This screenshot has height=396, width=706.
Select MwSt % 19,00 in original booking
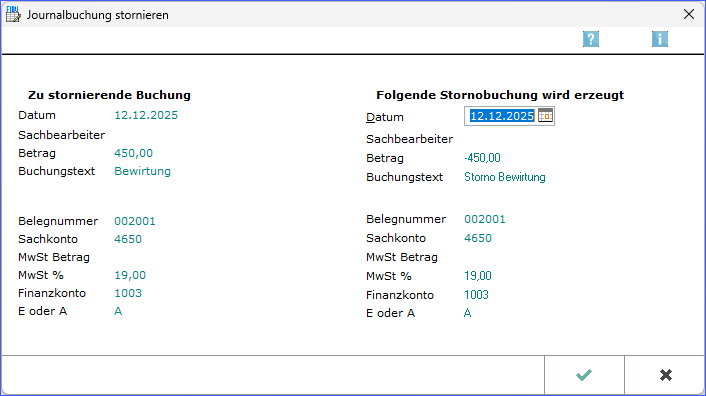pos(130,275)
